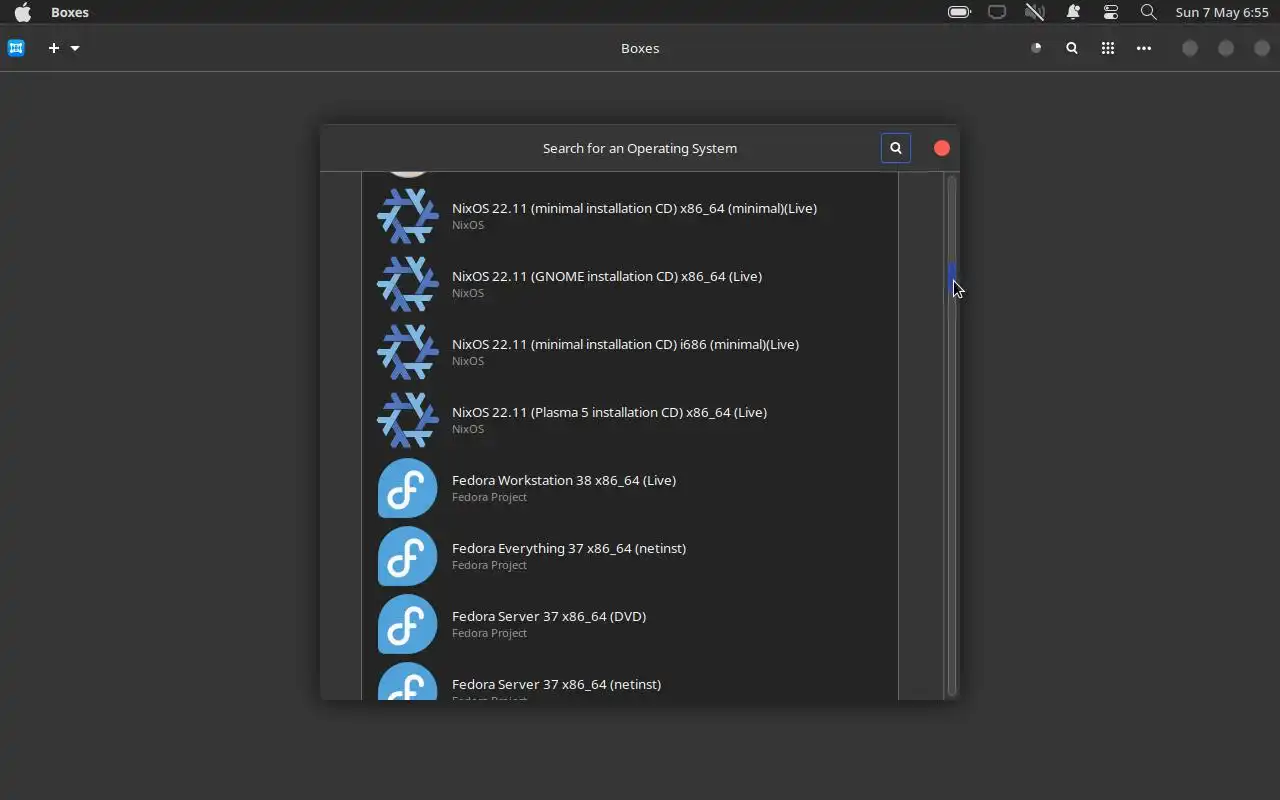This screenshot has width=1280, height=800.
Task: Click the NixOS logo of the x86_64 minimal row
Action: point(408,216)
